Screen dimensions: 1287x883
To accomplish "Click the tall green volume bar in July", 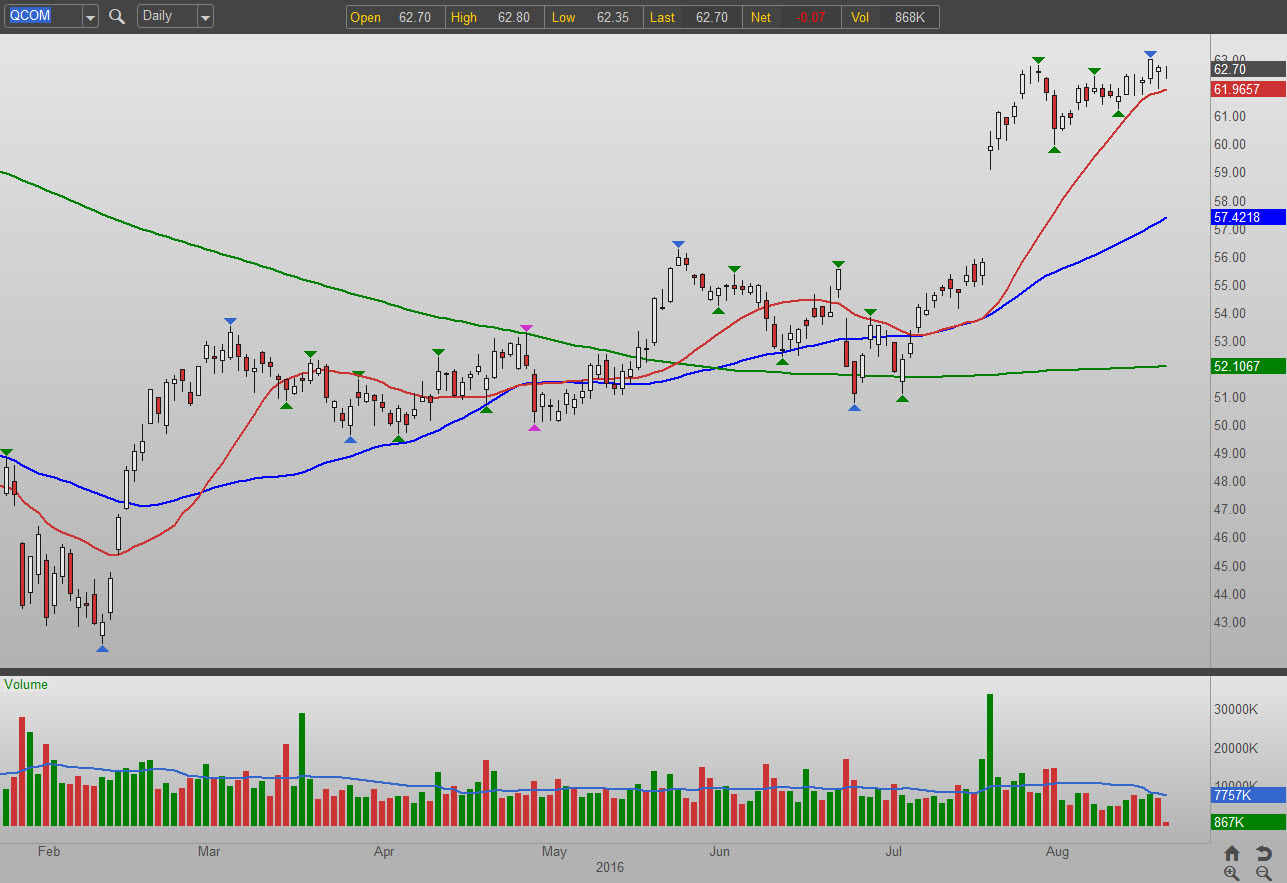I will (x=990, y=760).
